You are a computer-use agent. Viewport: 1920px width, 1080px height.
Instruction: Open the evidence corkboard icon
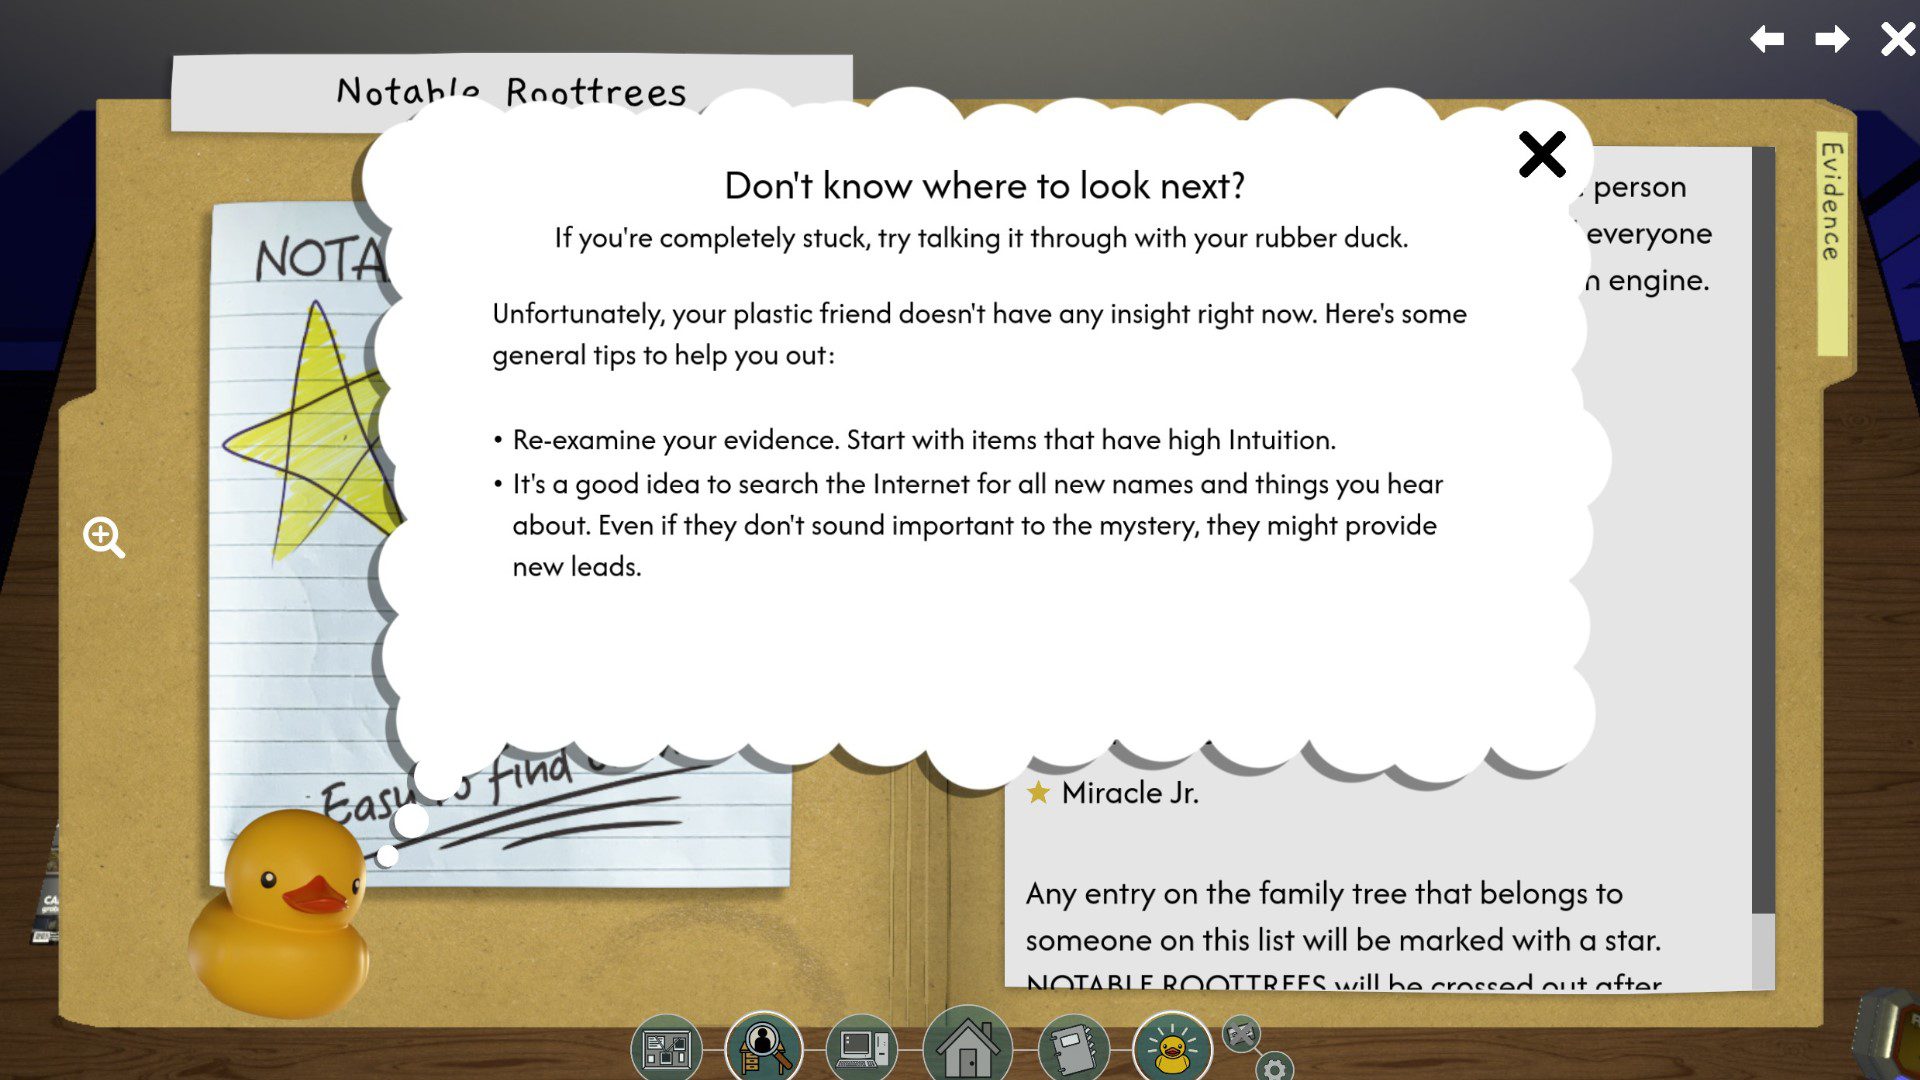click(x=667, y=1049)
